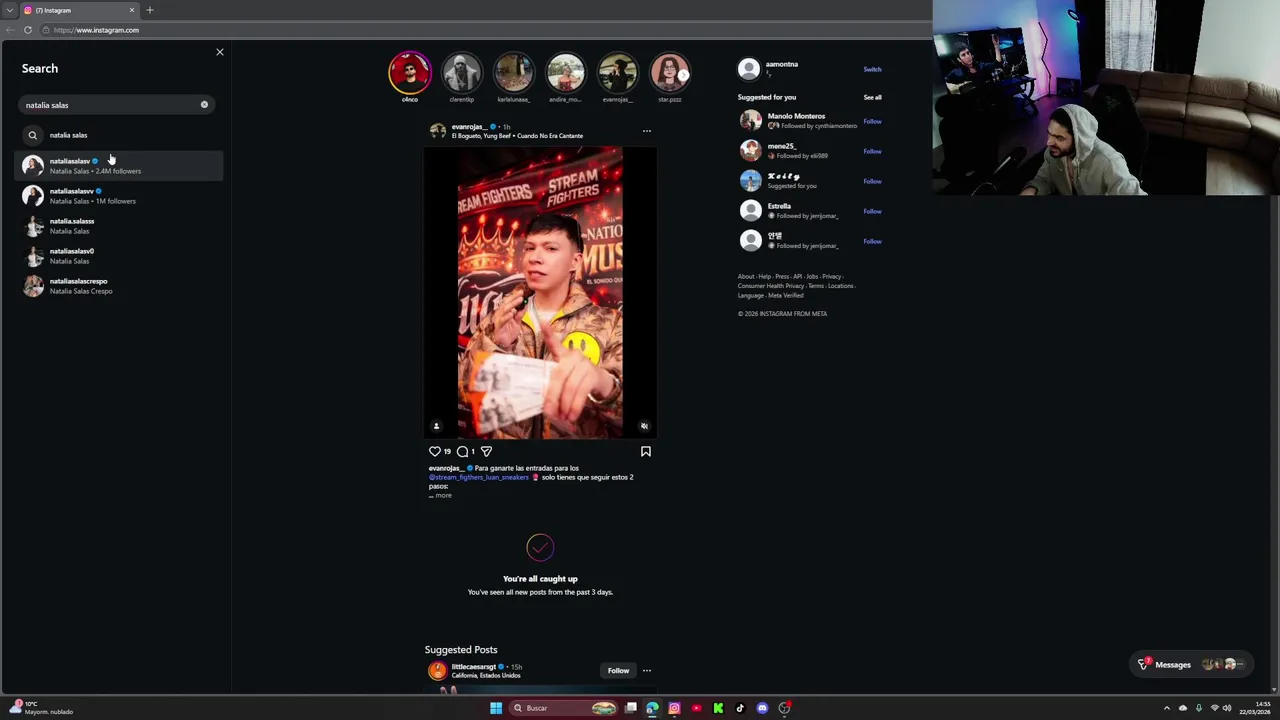Reload the page with the browser refresh icon
Image resolution: width=1280 pixels, height=720 pixels.
click(28, 30)
